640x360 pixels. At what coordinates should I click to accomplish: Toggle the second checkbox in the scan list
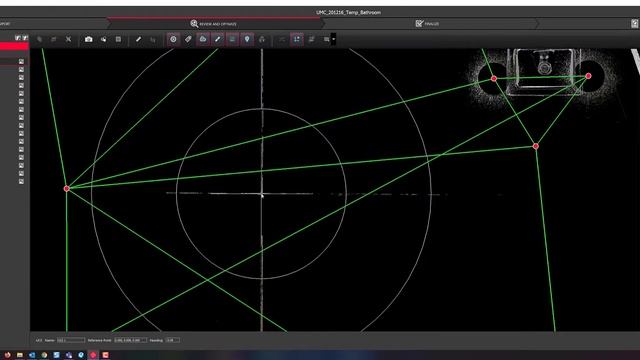21,69
